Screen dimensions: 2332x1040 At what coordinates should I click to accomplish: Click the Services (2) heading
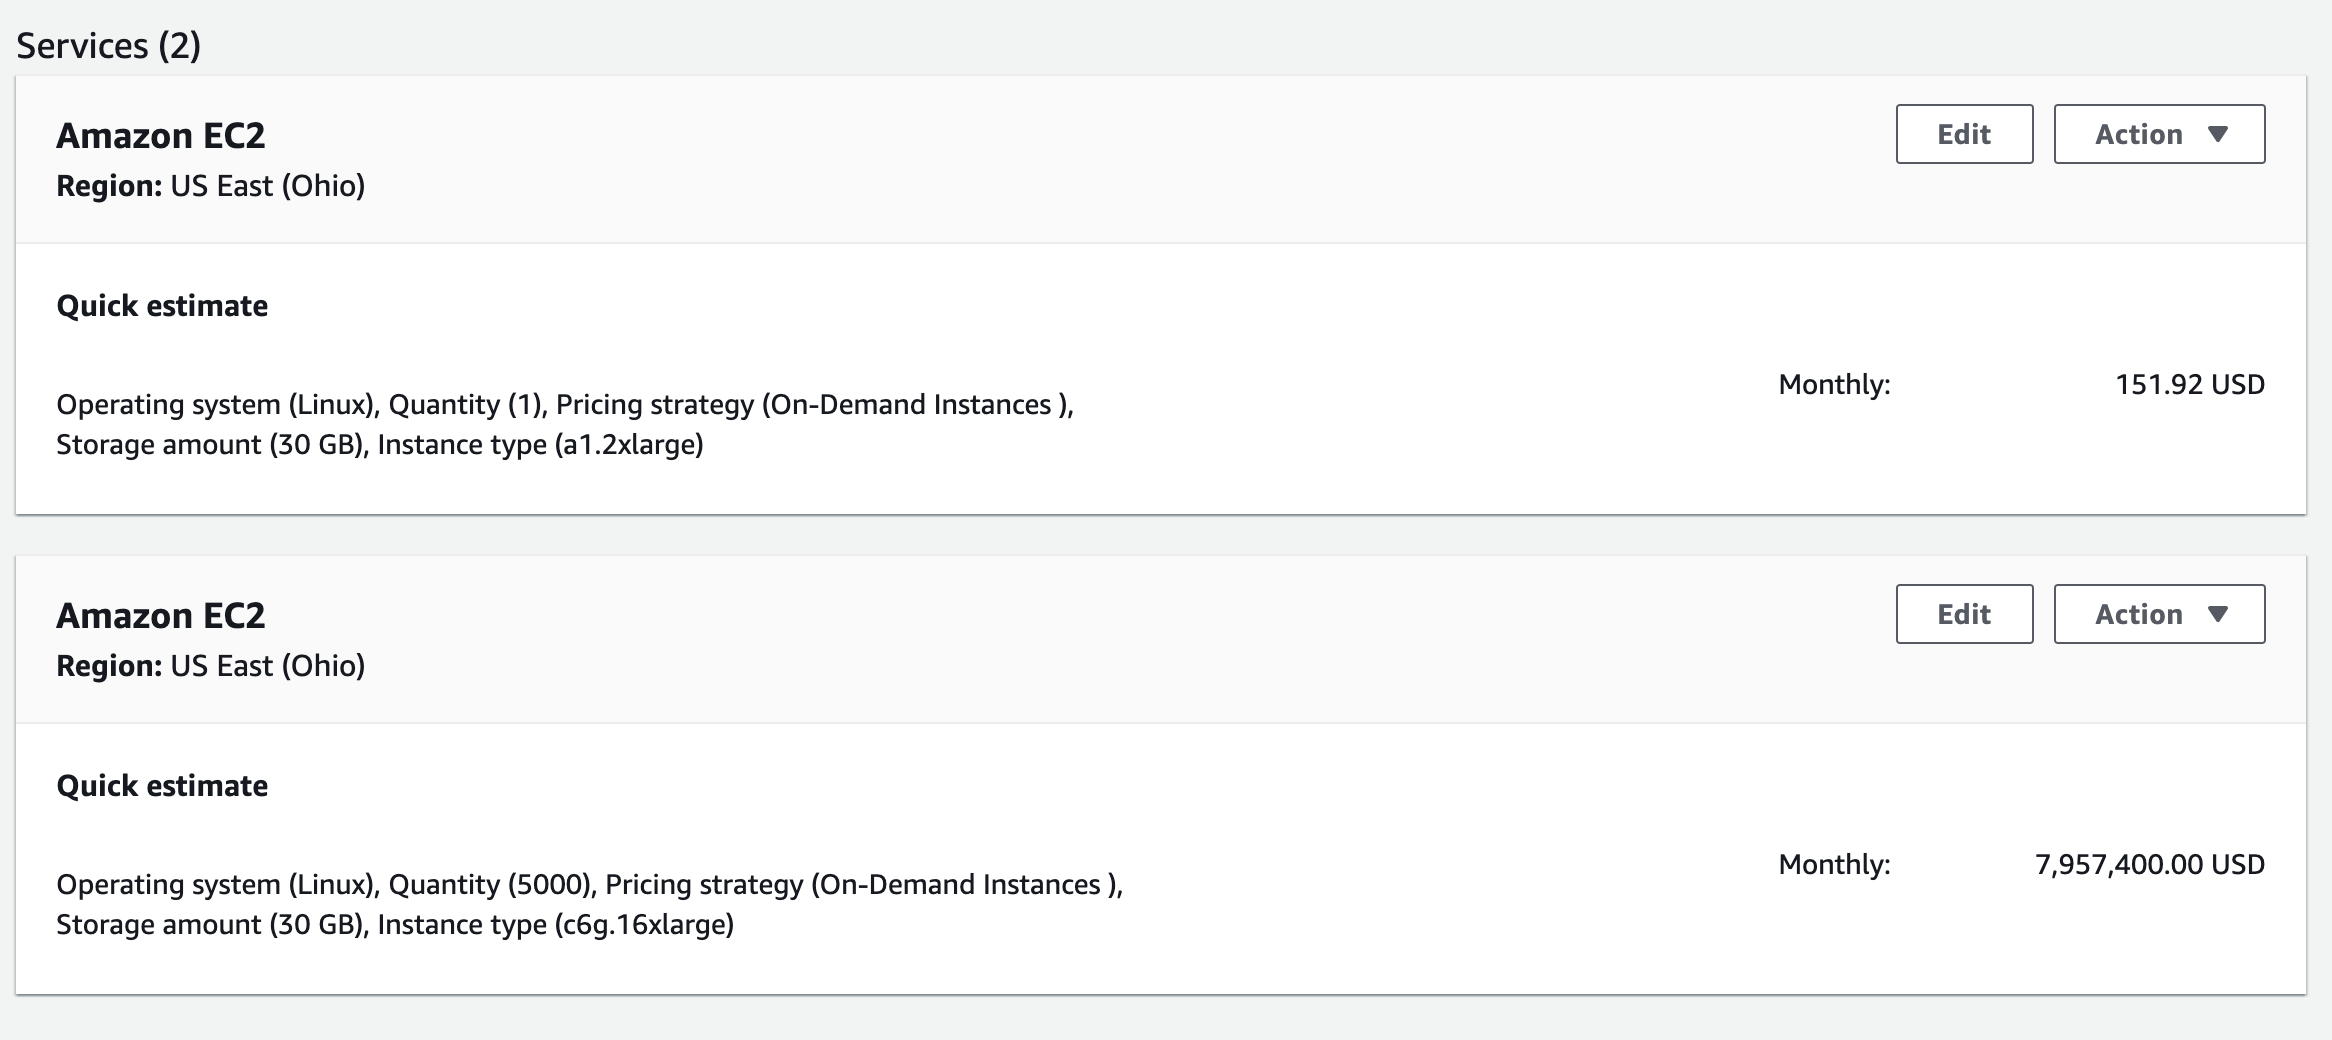(x=109, y=46)
